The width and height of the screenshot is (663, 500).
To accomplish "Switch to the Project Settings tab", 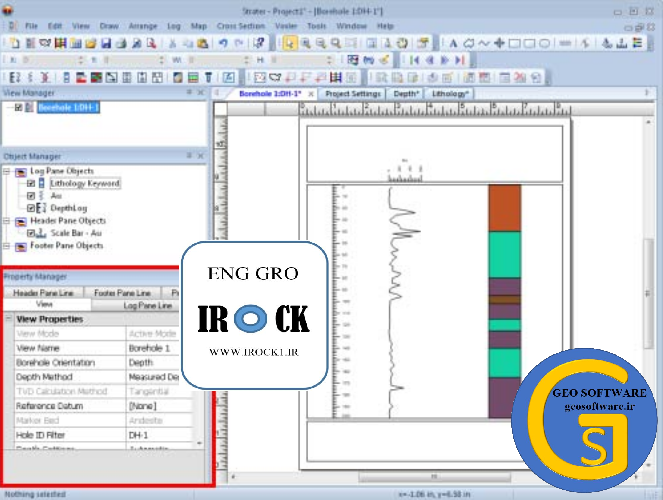I will point(352,93).
